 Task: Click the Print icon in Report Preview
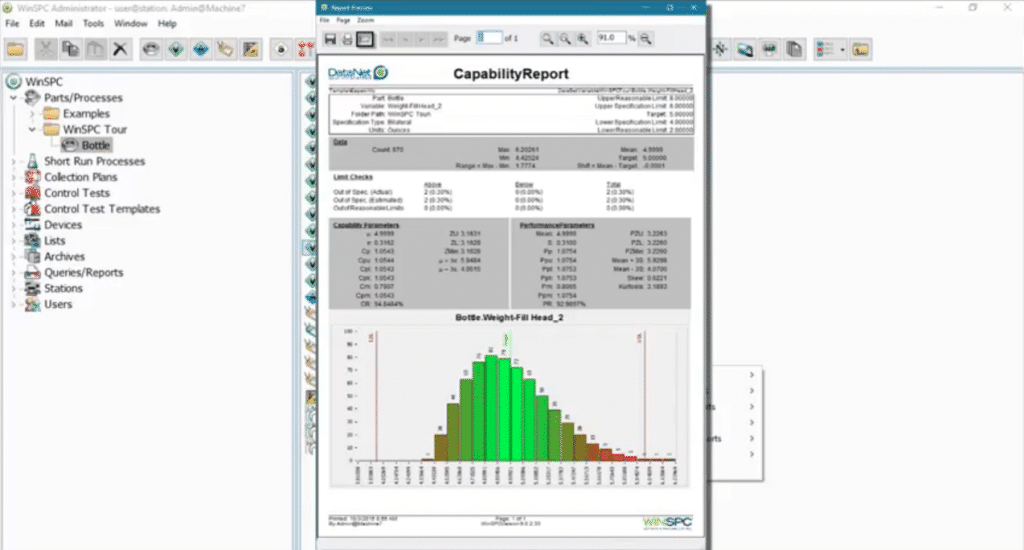tap(347, 38)
